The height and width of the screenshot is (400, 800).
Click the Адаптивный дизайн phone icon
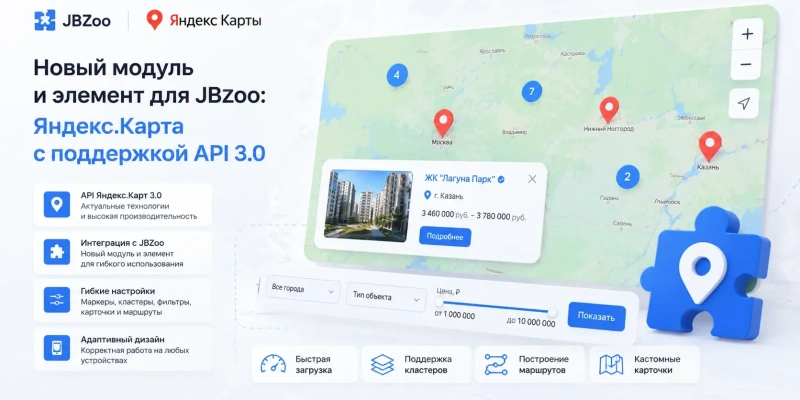pyautogui.click(x=57, y=348)
